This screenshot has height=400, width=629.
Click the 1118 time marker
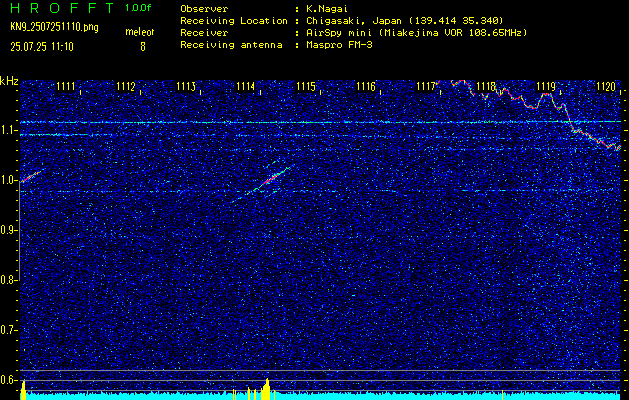[x=486, y=86]
